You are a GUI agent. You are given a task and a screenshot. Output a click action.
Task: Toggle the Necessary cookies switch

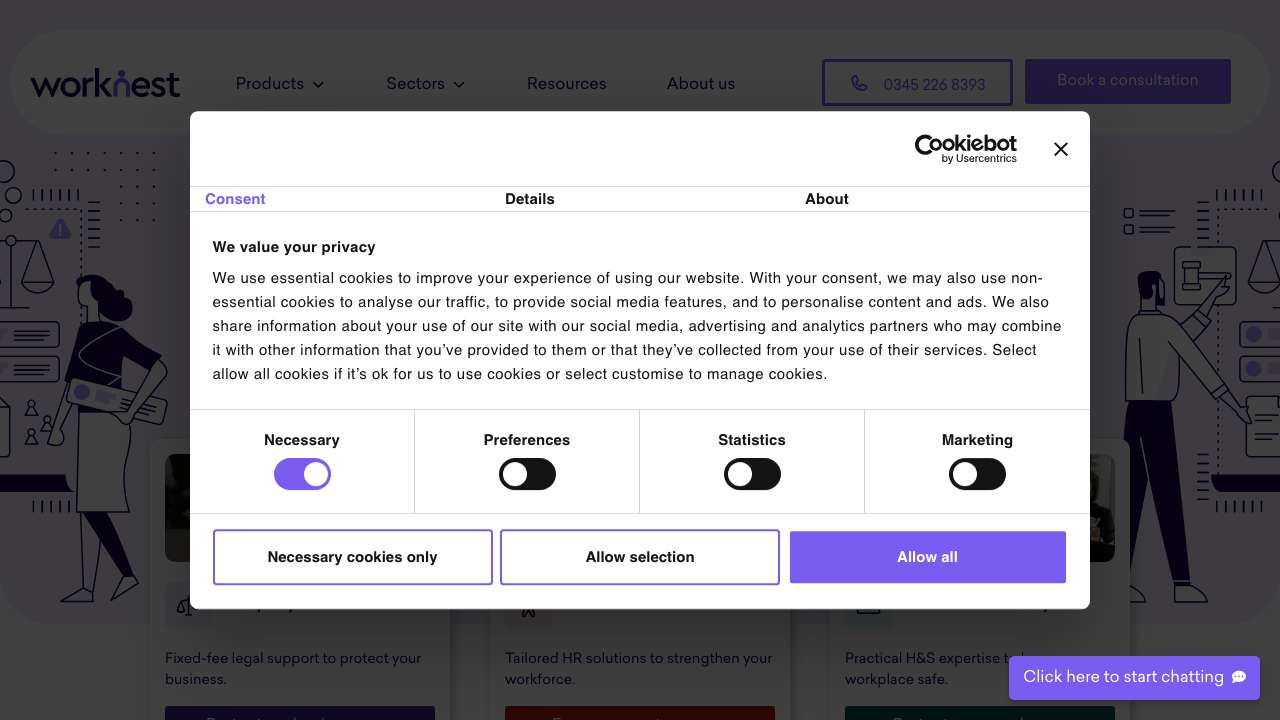pyautogui.click(x=302, y=474)
